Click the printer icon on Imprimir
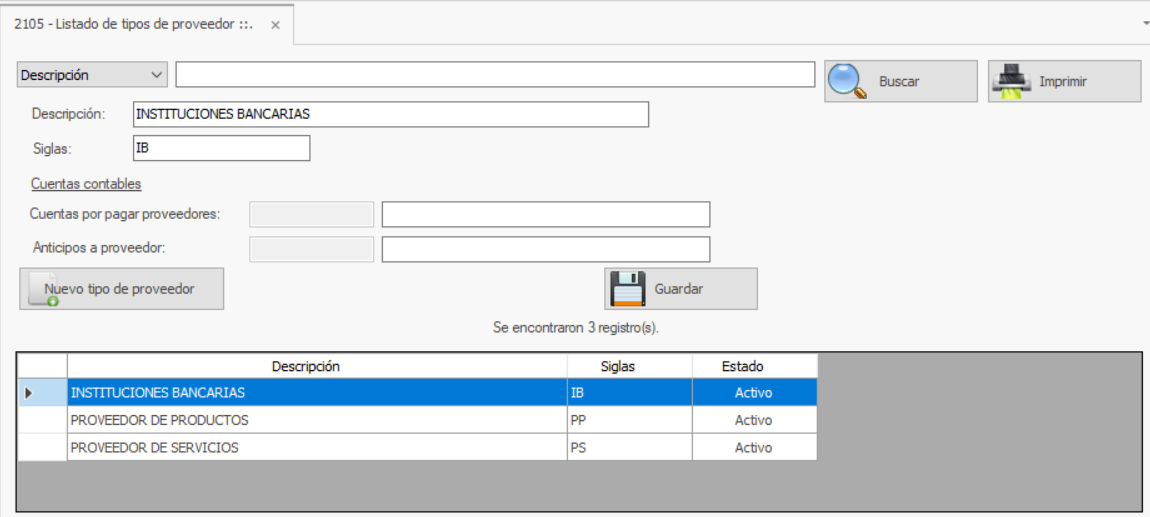The image size is (1150, 517). 1011,82
